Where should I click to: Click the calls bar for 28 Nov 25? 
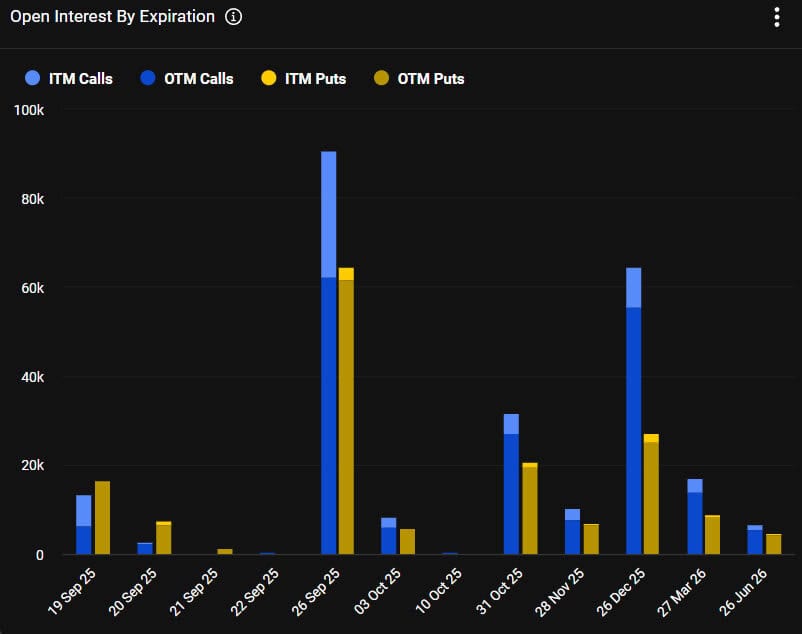[572, 530]
